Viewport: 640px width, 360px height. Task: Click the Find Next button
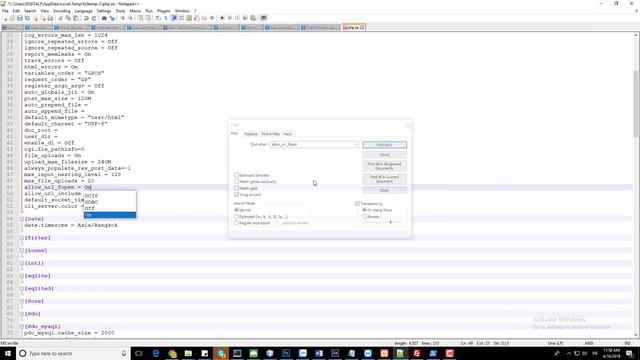[x=384, y=145]
